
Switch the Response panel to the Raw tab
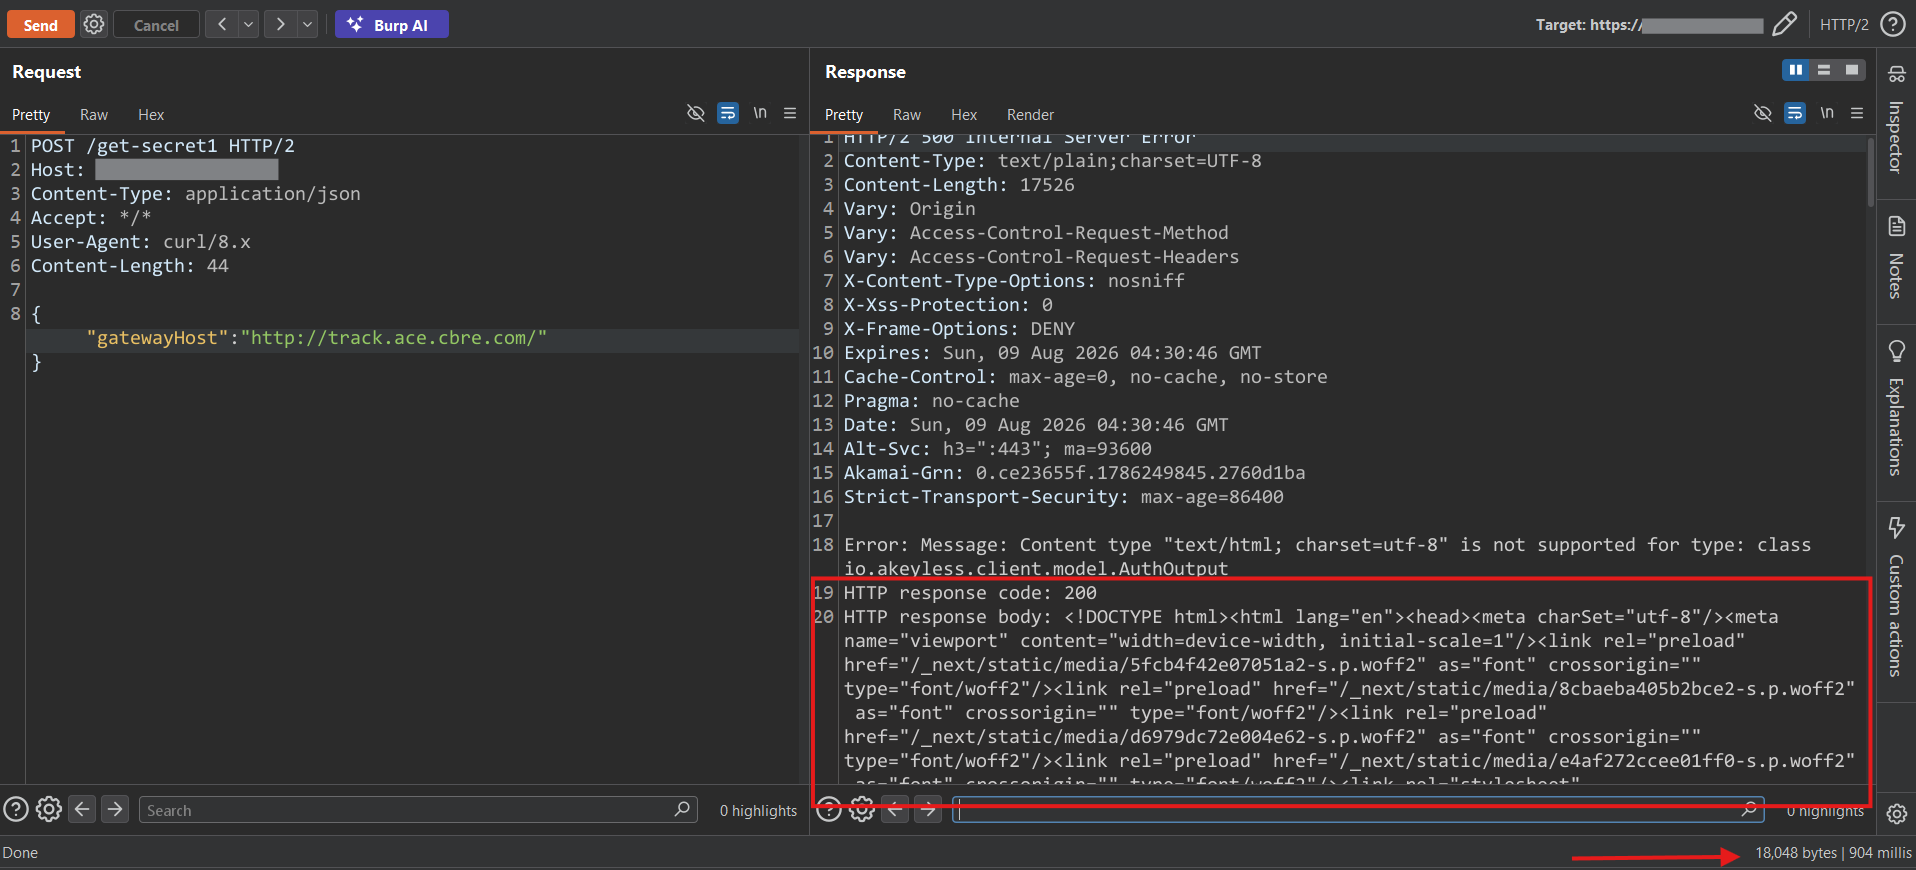[907, 115]
